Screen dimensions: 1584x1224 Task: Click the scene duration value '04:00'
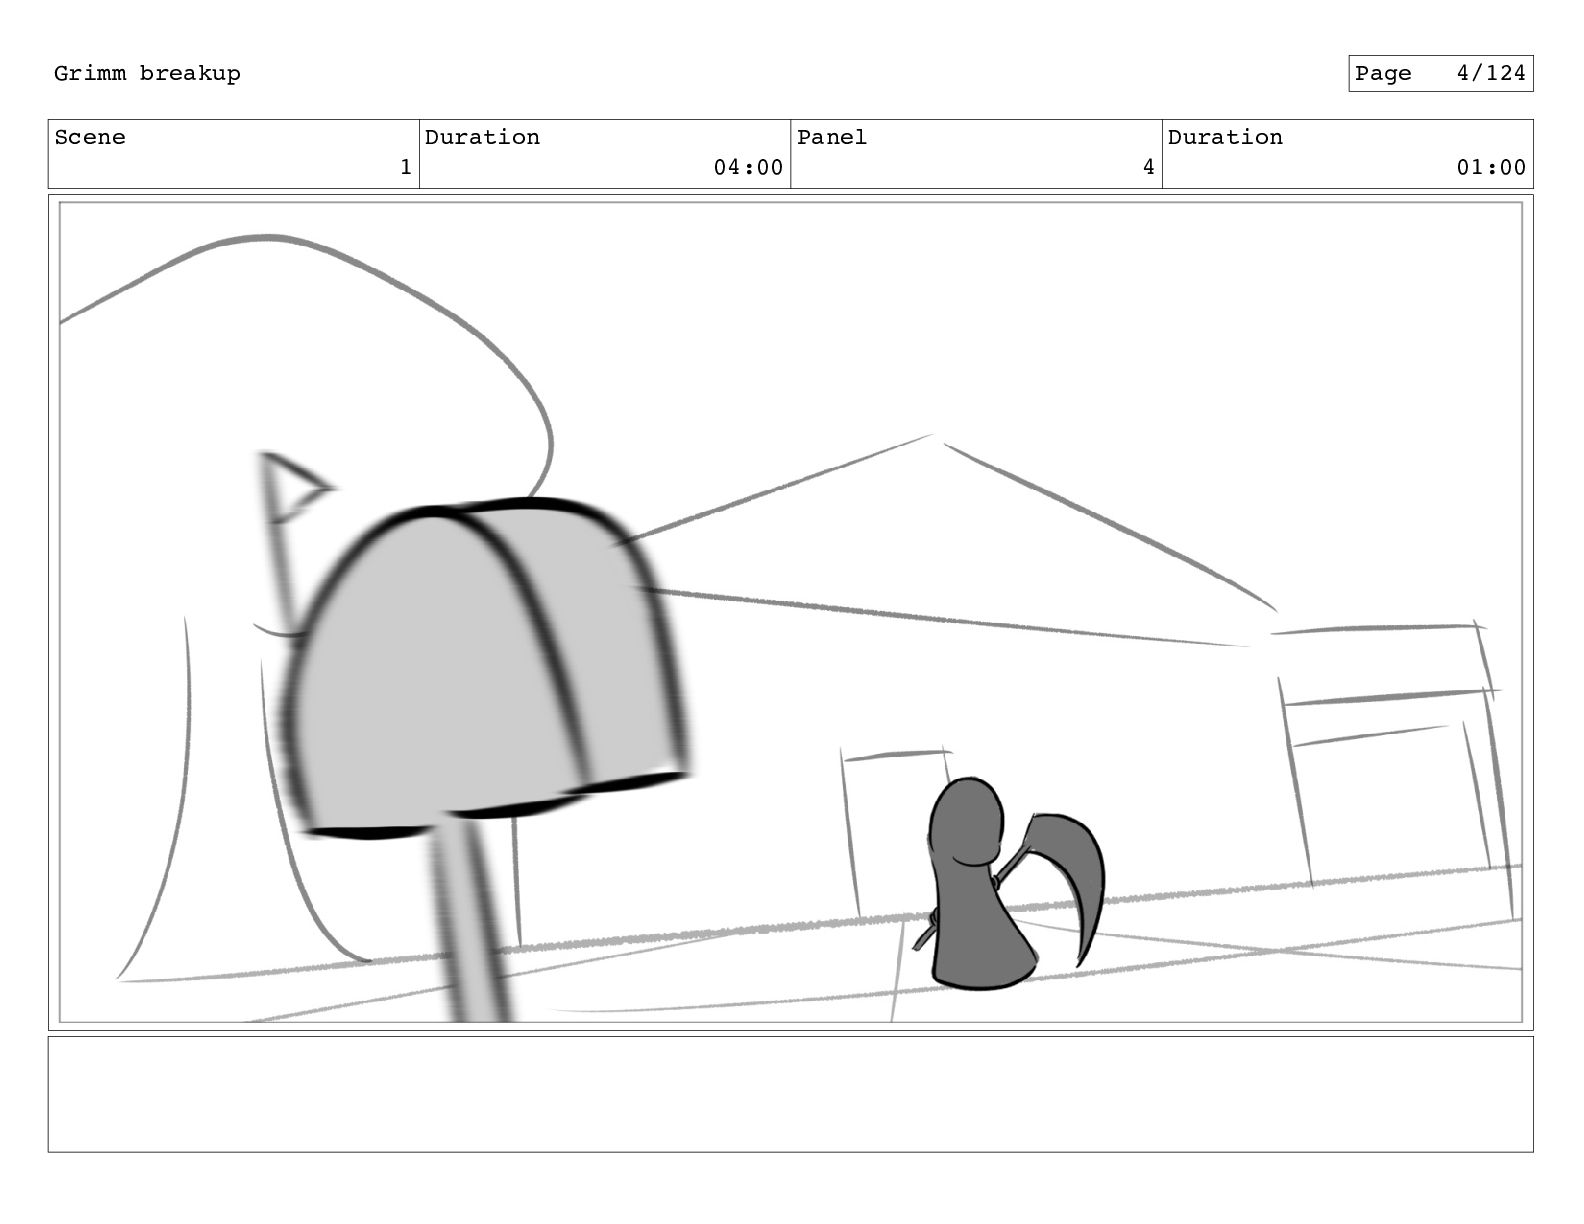pos(748,168)
